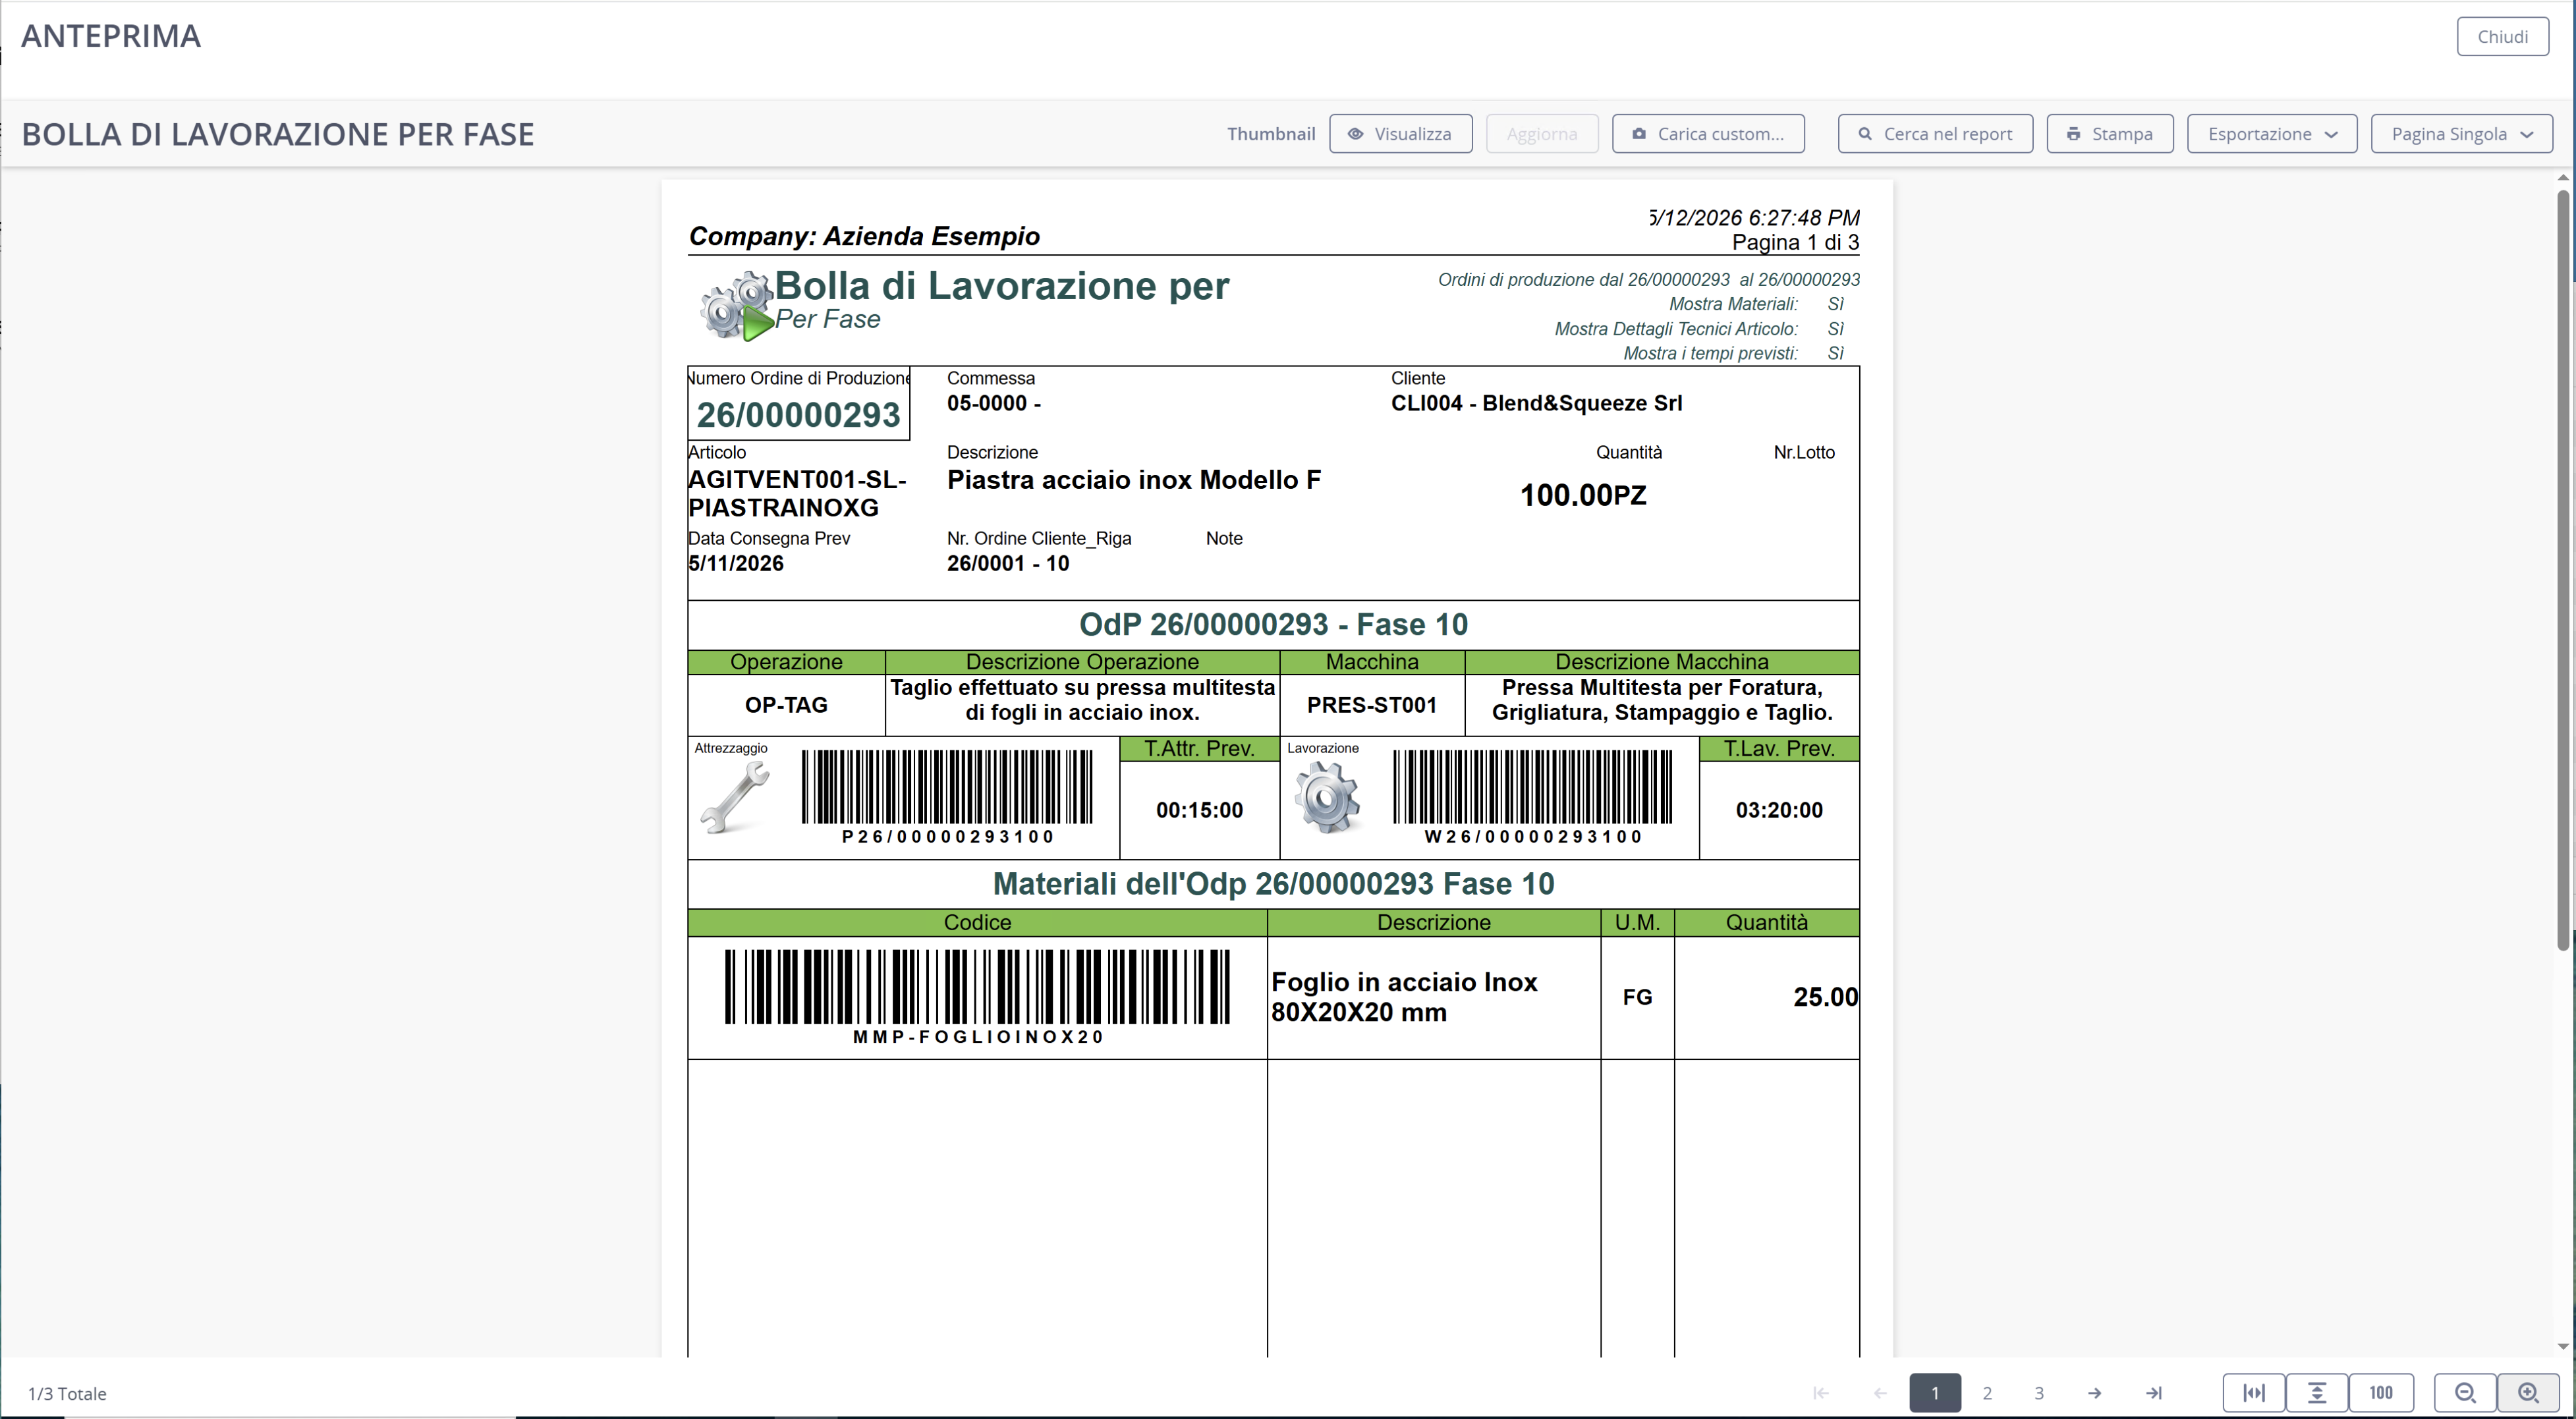2576x1419 pixels.
Task: Click the Lavorazione gear icon
Action: 1327,797
